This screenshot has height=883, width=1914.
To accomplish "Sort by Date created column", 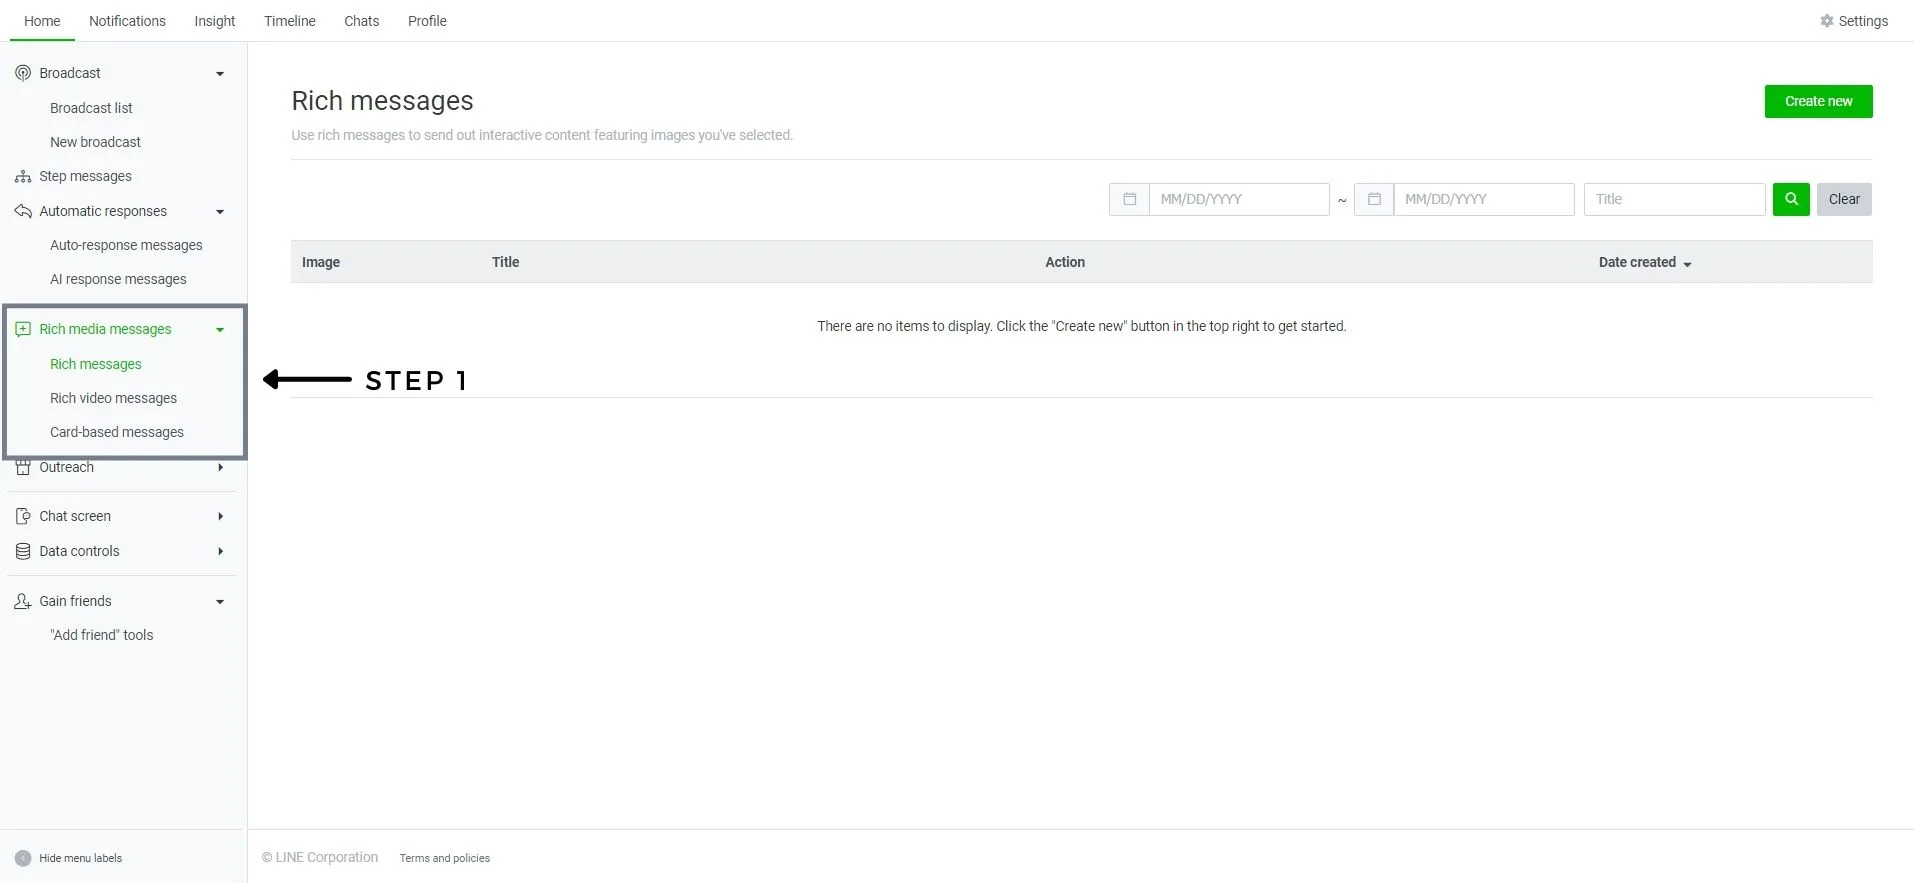I will point(1644,262).
